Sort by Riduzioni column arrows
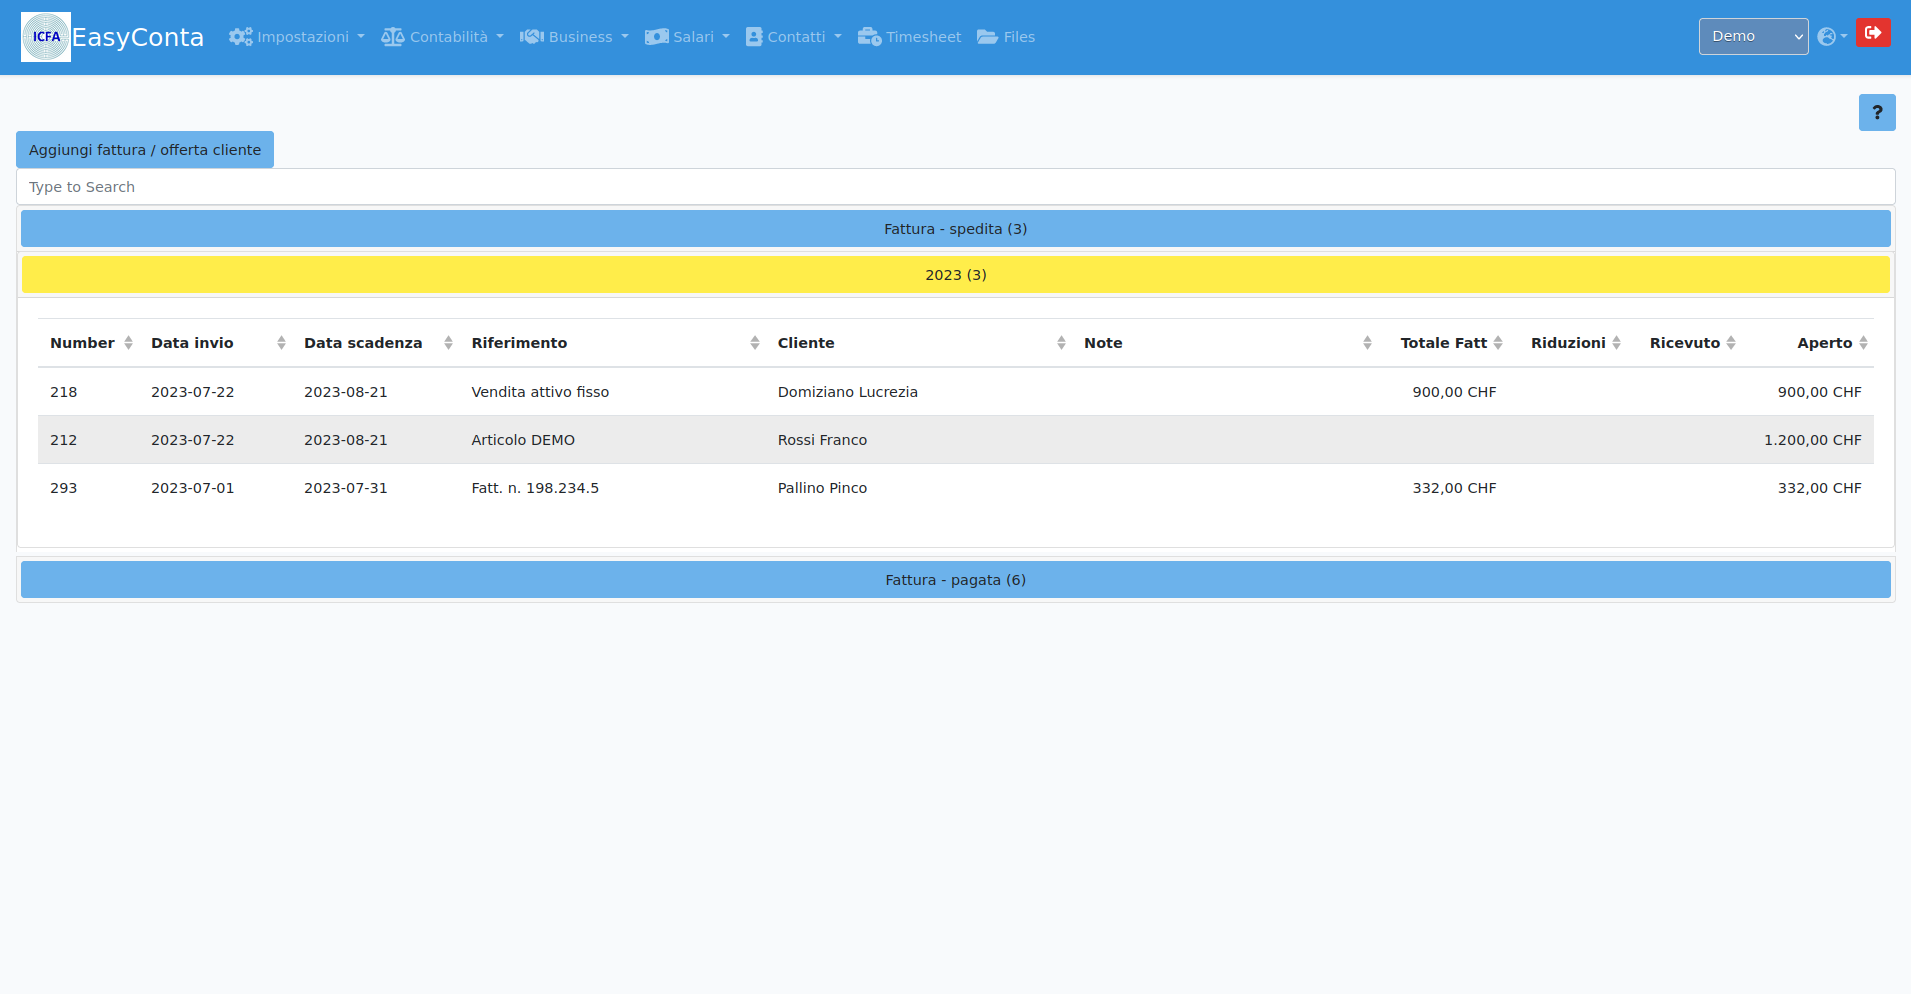Viewport: 1911px width, 994px height. pyautogui.click(x=1616, y=343)
